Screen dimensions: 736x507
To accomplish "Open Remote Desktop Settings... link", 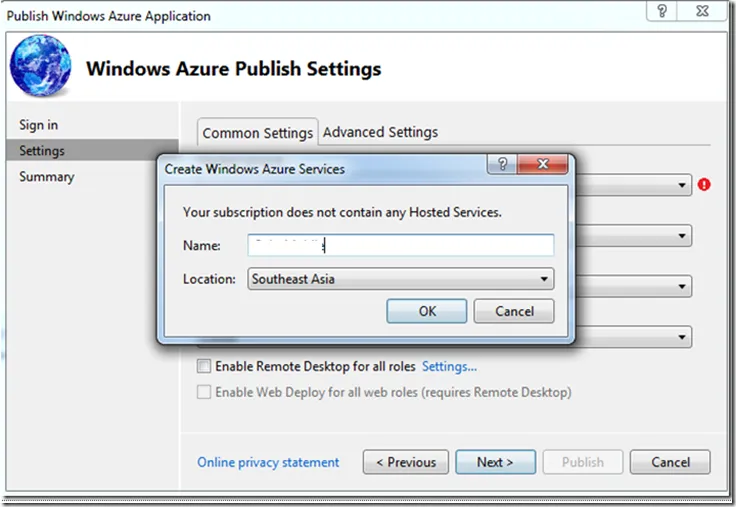I will tap(449, 366).
